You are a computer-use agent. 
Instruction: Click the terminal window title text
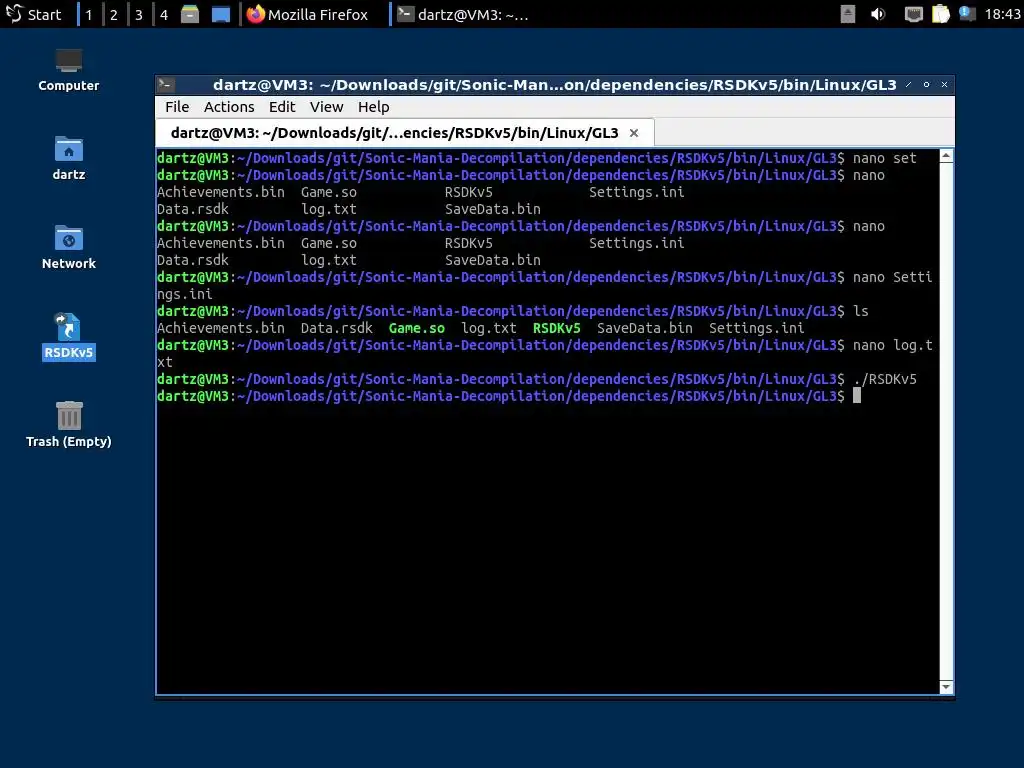pos(554,85)
